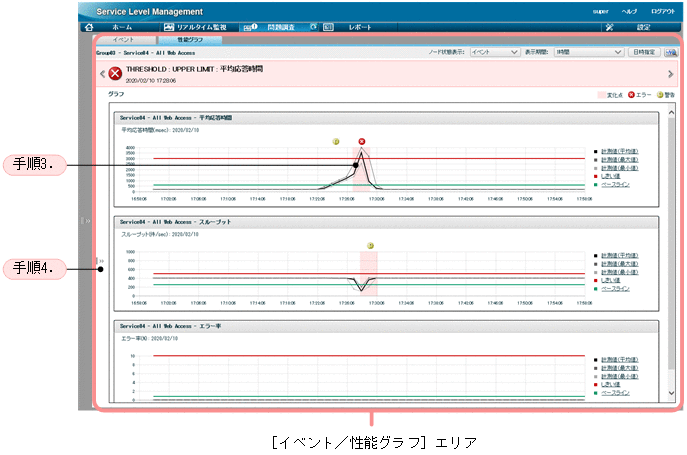Viewport: 687px width, 455px height.
Task: Click the スループット graph panel header
Action: (x=386, y=222)
